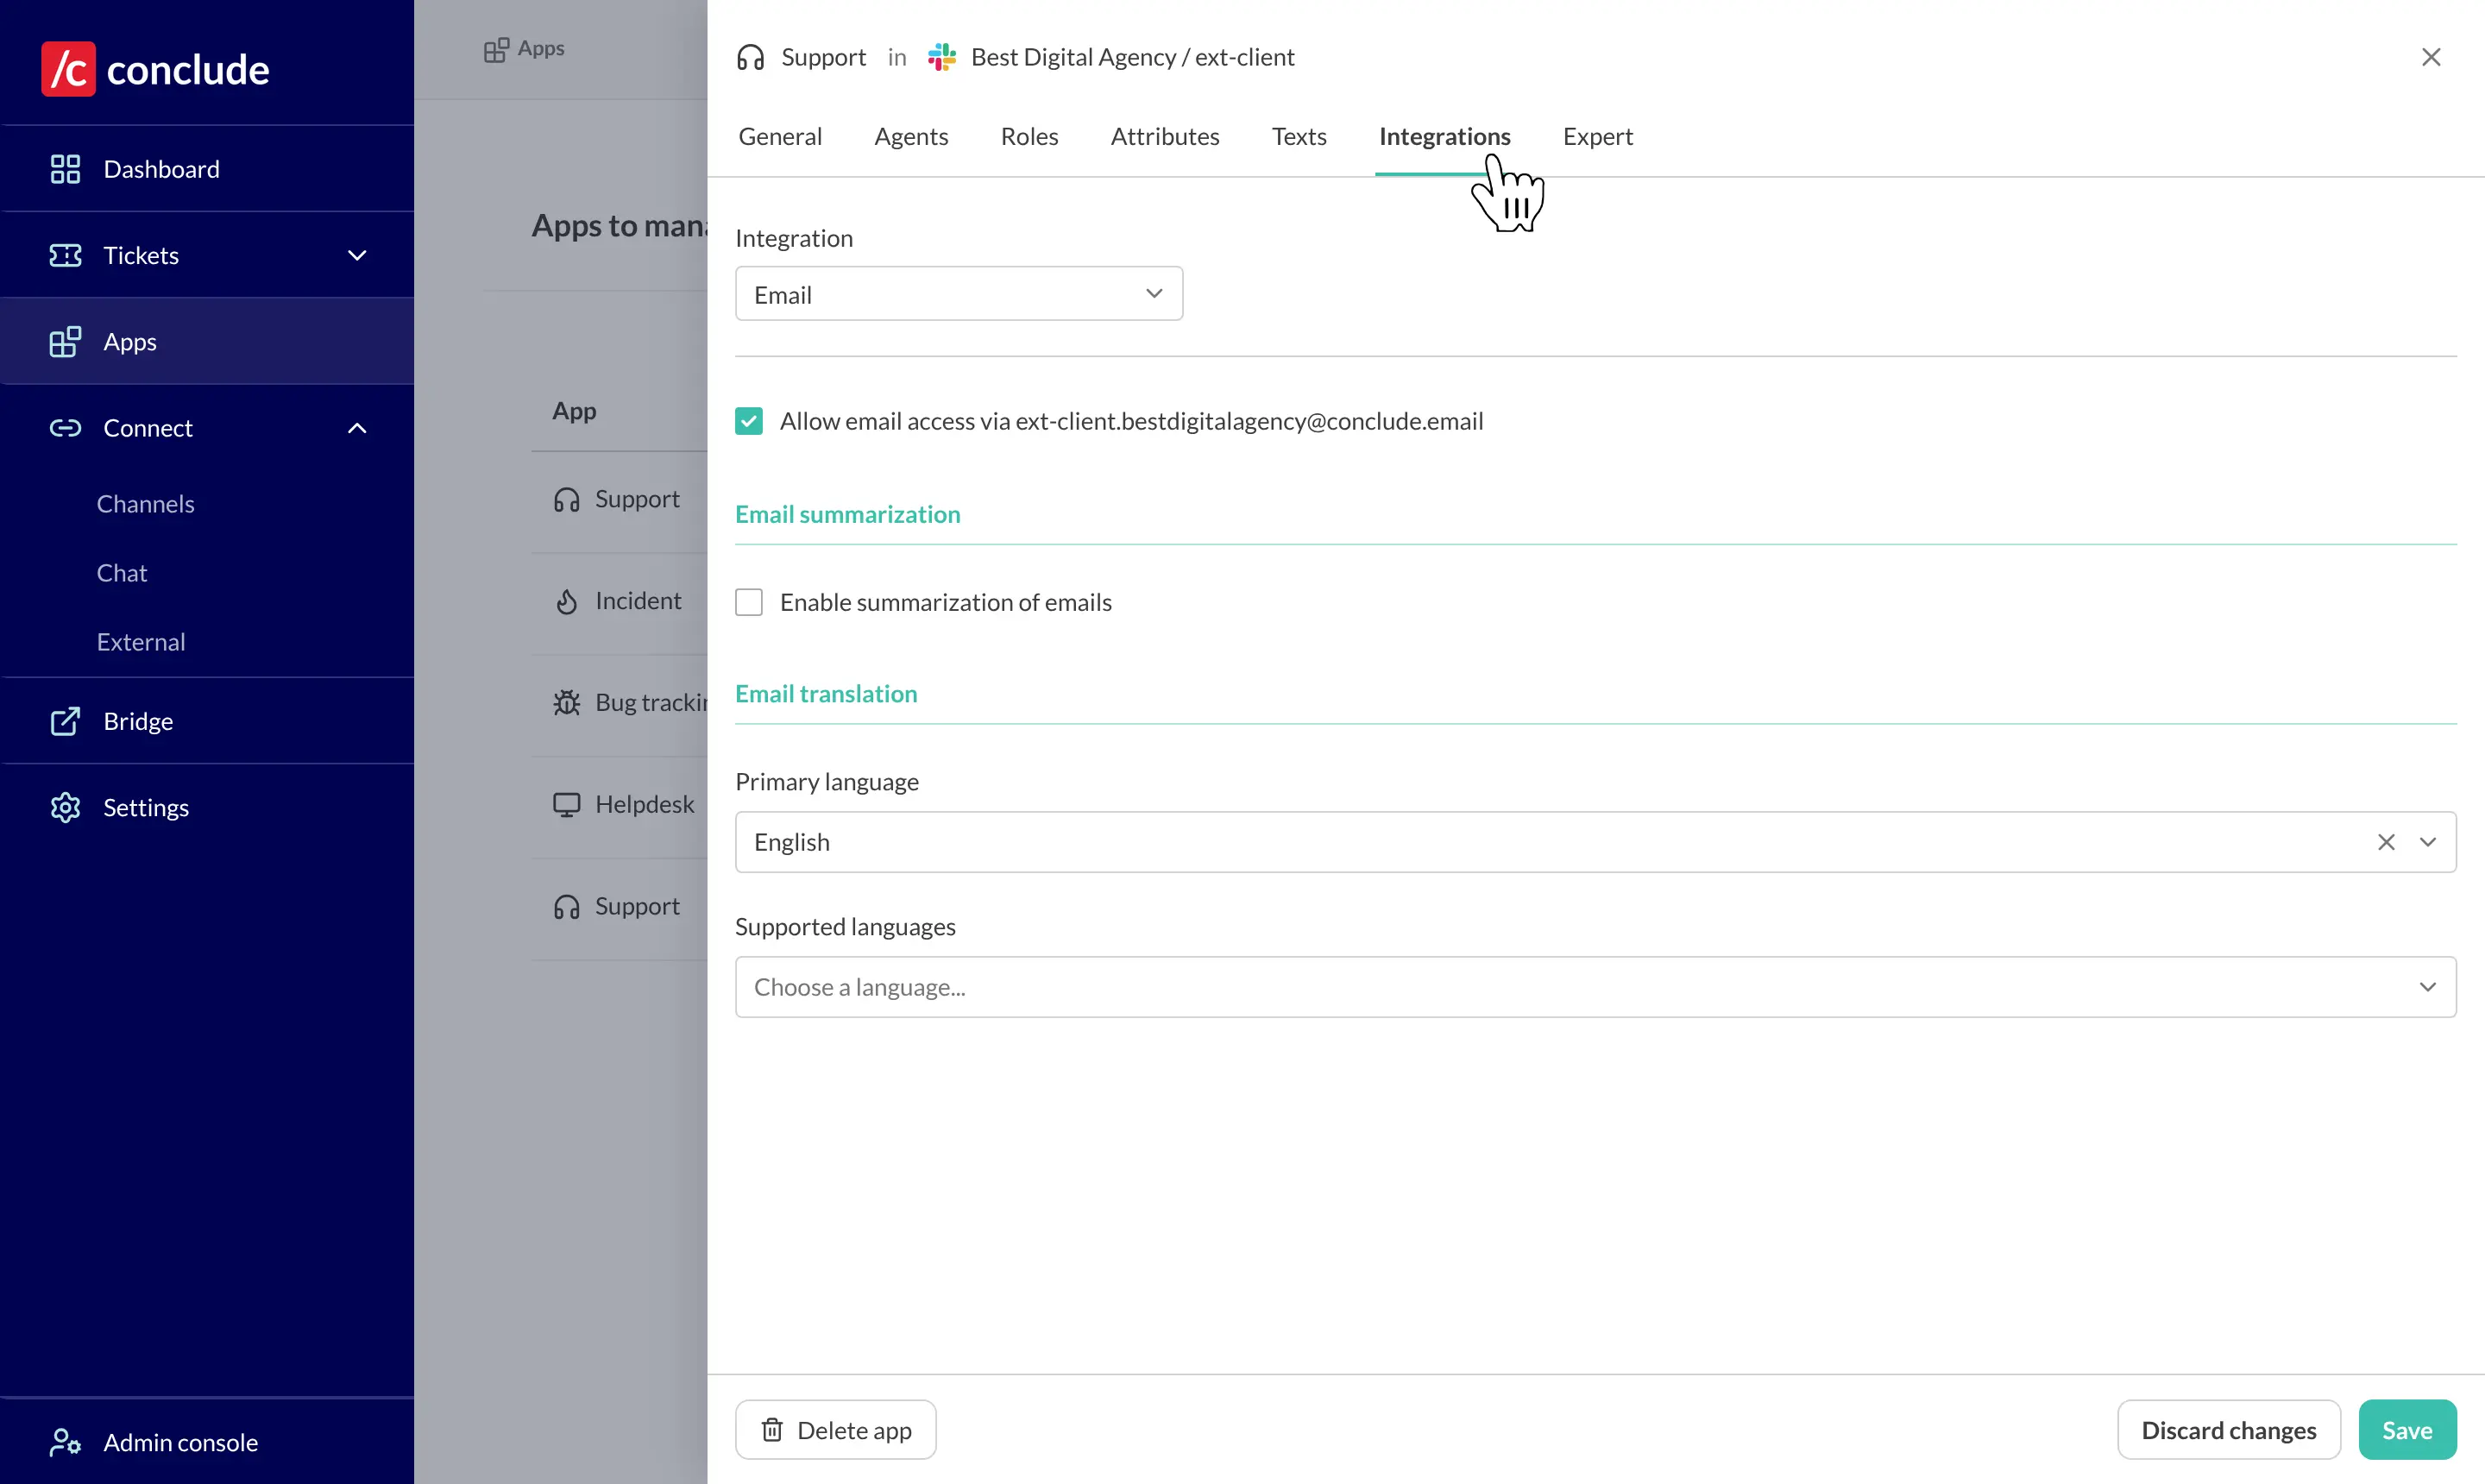Click the flame icon of the Incident app
2485x1484 pixels.
(x=567, y=601)
